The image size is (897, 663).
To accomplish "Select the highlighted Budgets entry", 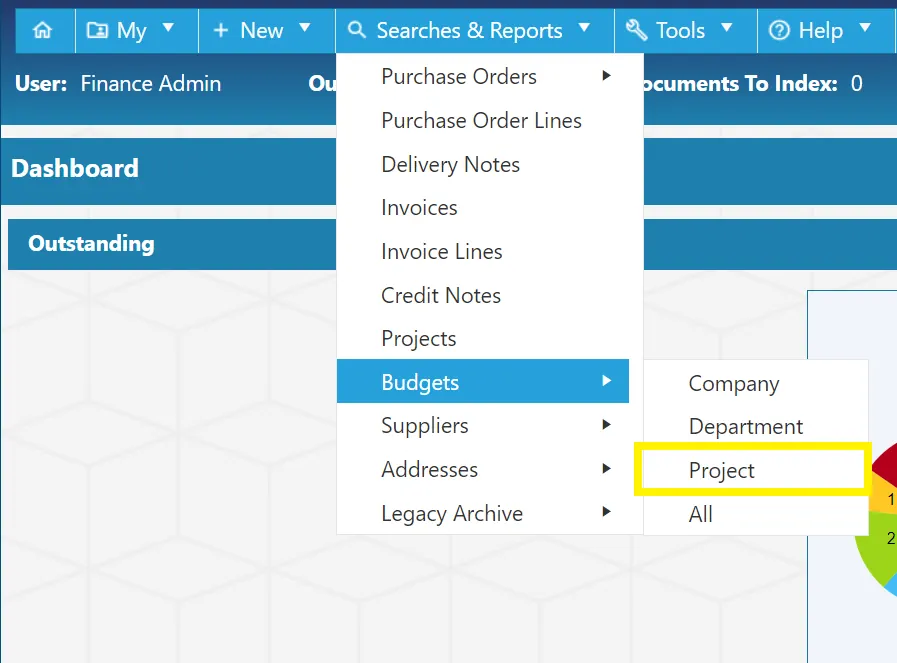I will tap(483, 381).
